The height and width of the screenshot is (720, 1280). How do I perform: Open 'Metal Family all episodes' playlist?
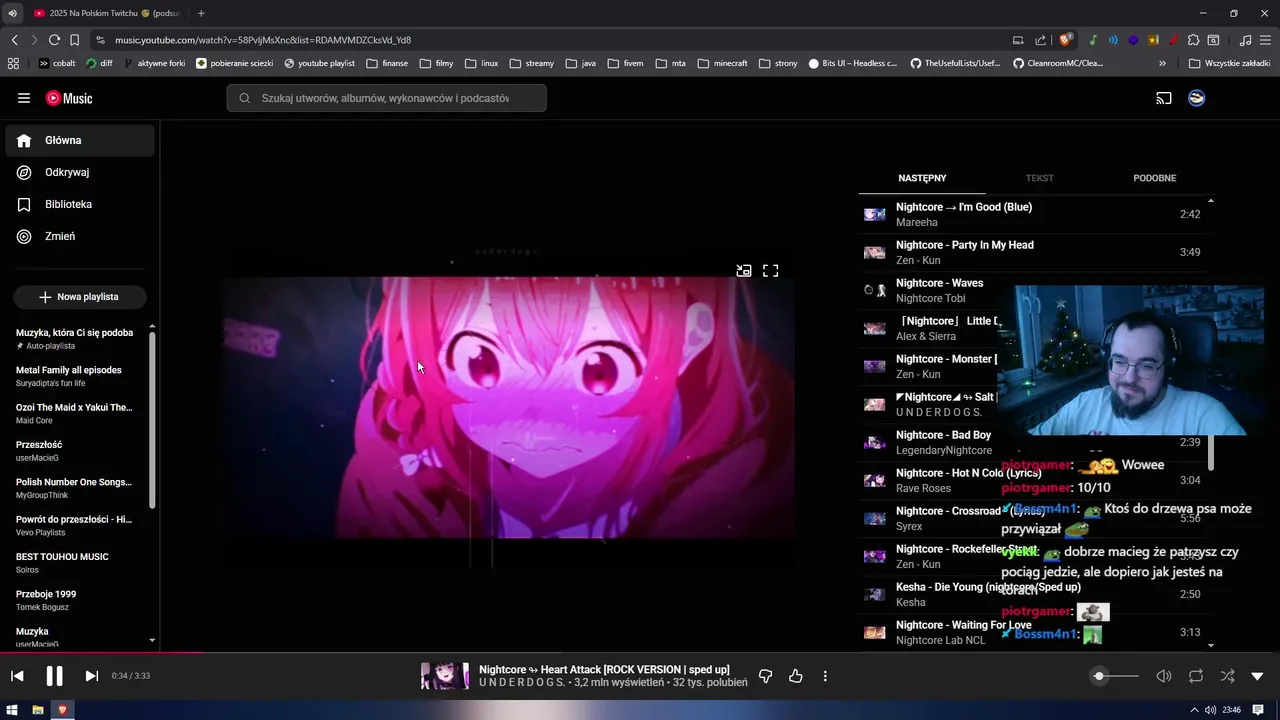pyautogui.click(x=76, y=376)
